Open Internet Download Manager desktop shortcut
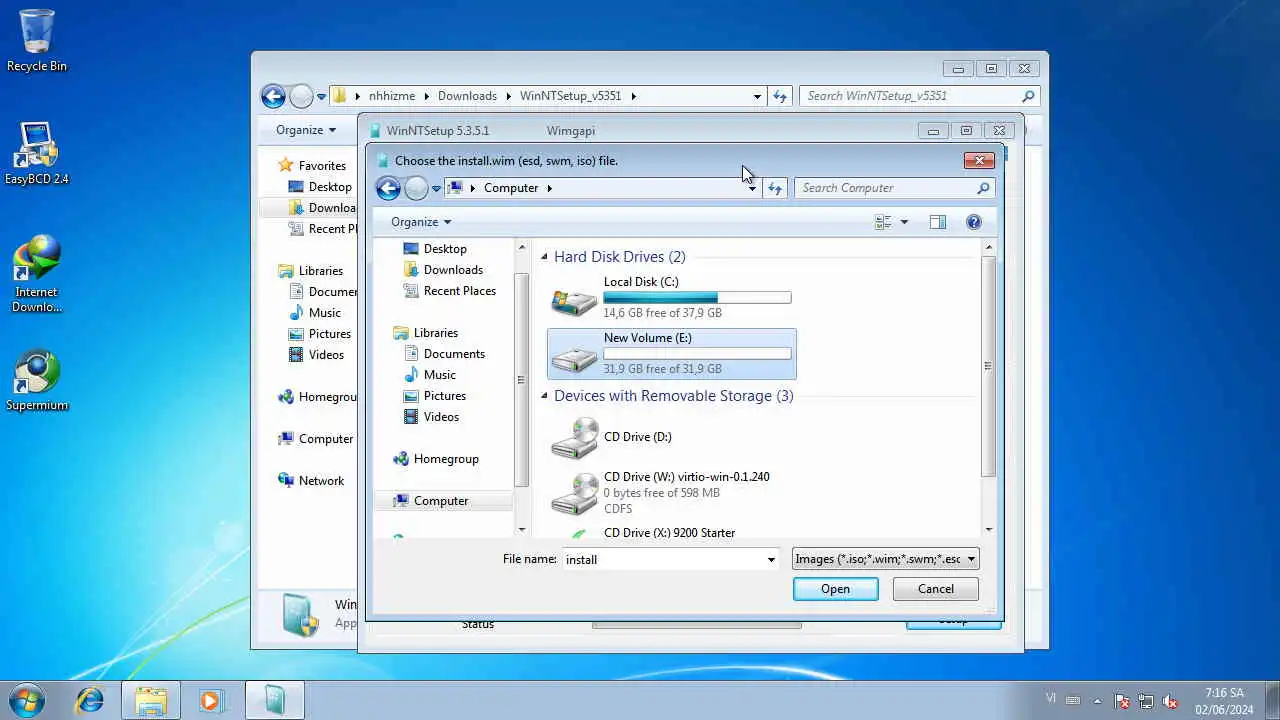The height and width of the screenshot is (720, 1280). coord(37,273)
